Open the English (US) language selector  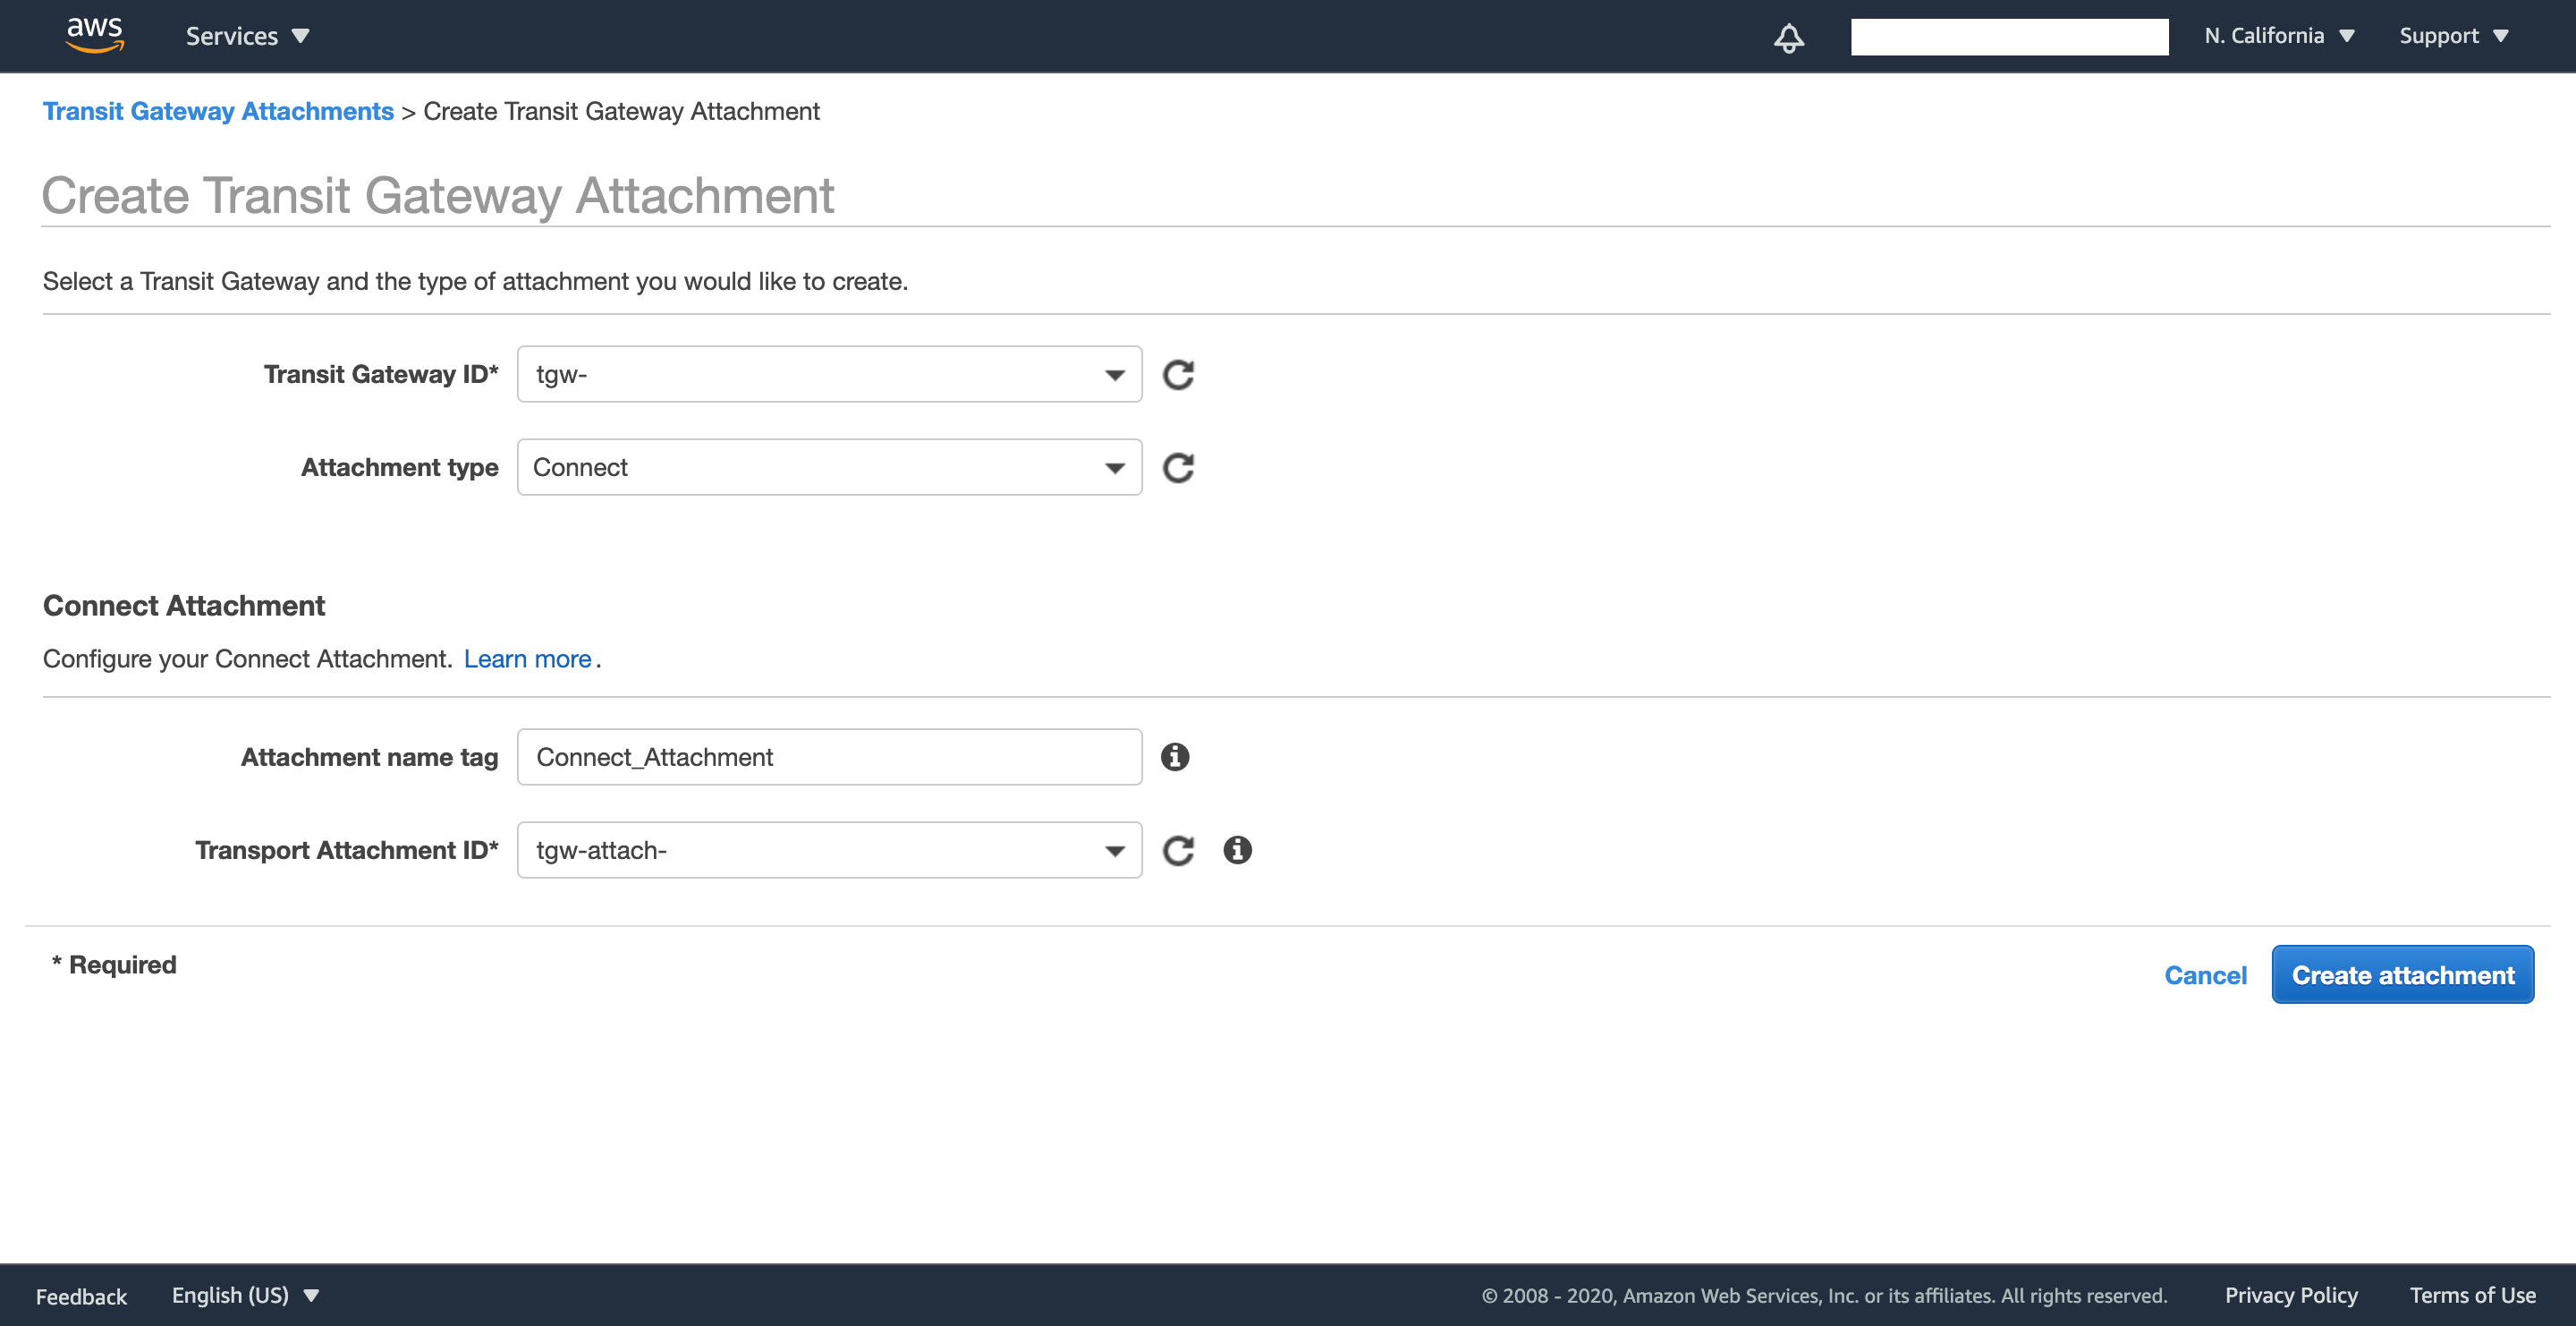(245, 1295)
